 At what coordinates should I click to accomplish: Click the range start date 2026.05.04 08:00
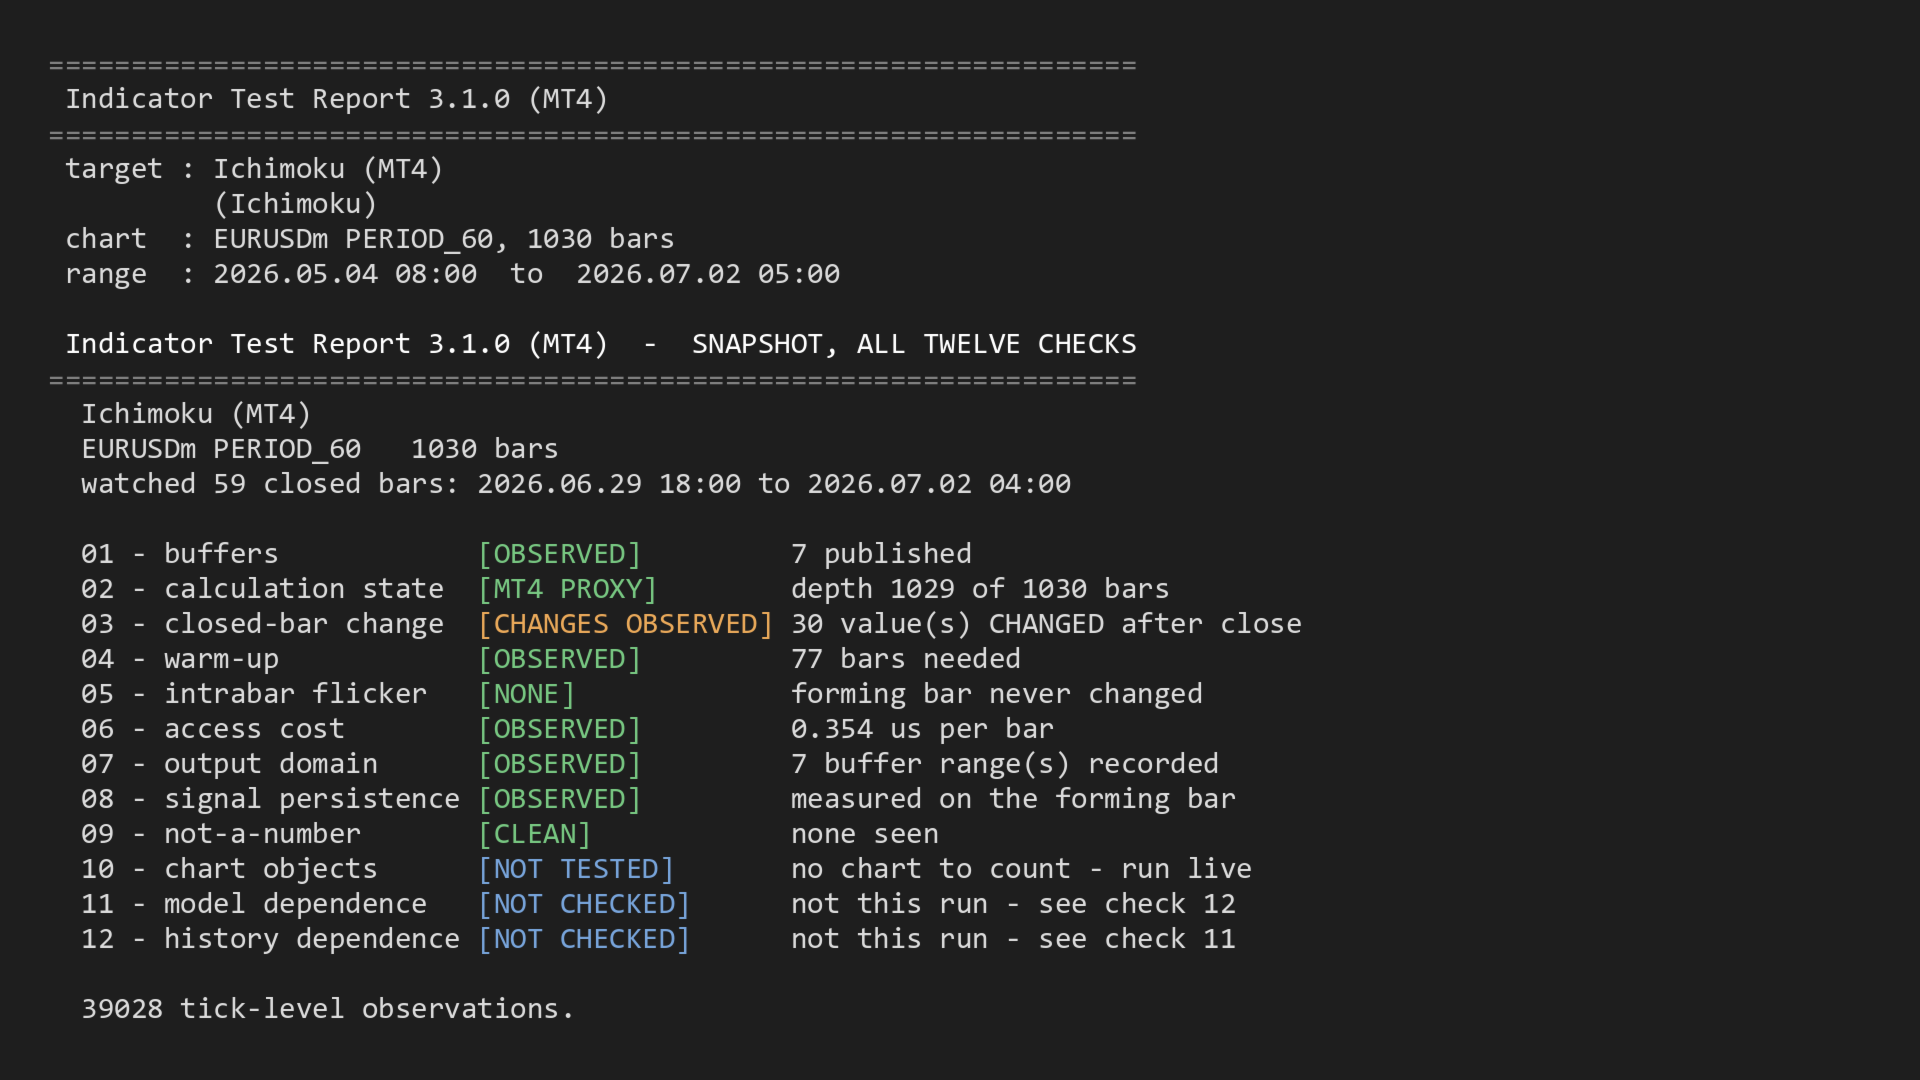(x=345, y=274)
